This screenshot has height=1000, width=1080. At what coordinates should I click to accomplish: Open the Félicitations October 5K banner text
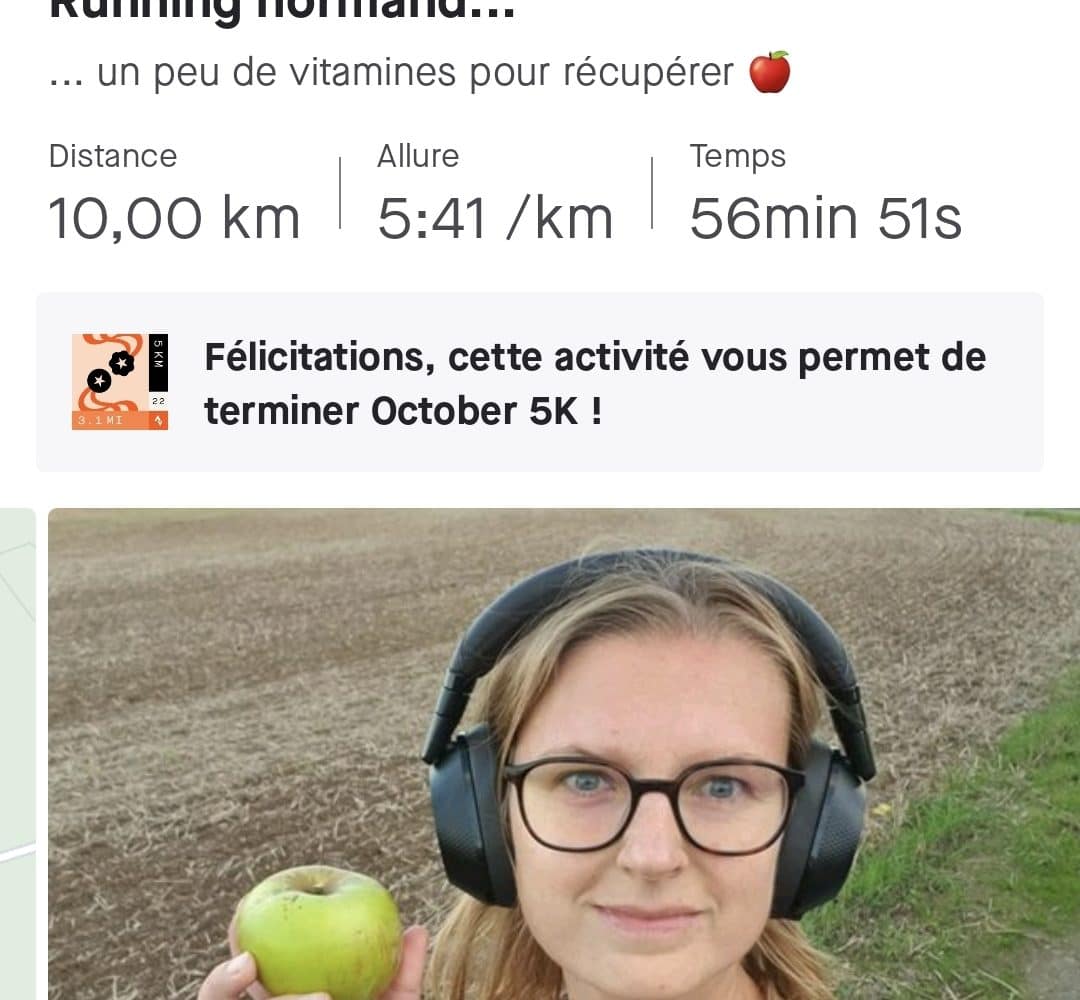pyautogui.click(x=595, y=384)
